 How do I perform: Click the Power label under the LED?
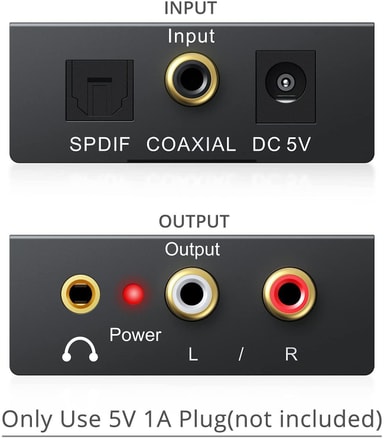pyautogui.click(x=135, y=334)
